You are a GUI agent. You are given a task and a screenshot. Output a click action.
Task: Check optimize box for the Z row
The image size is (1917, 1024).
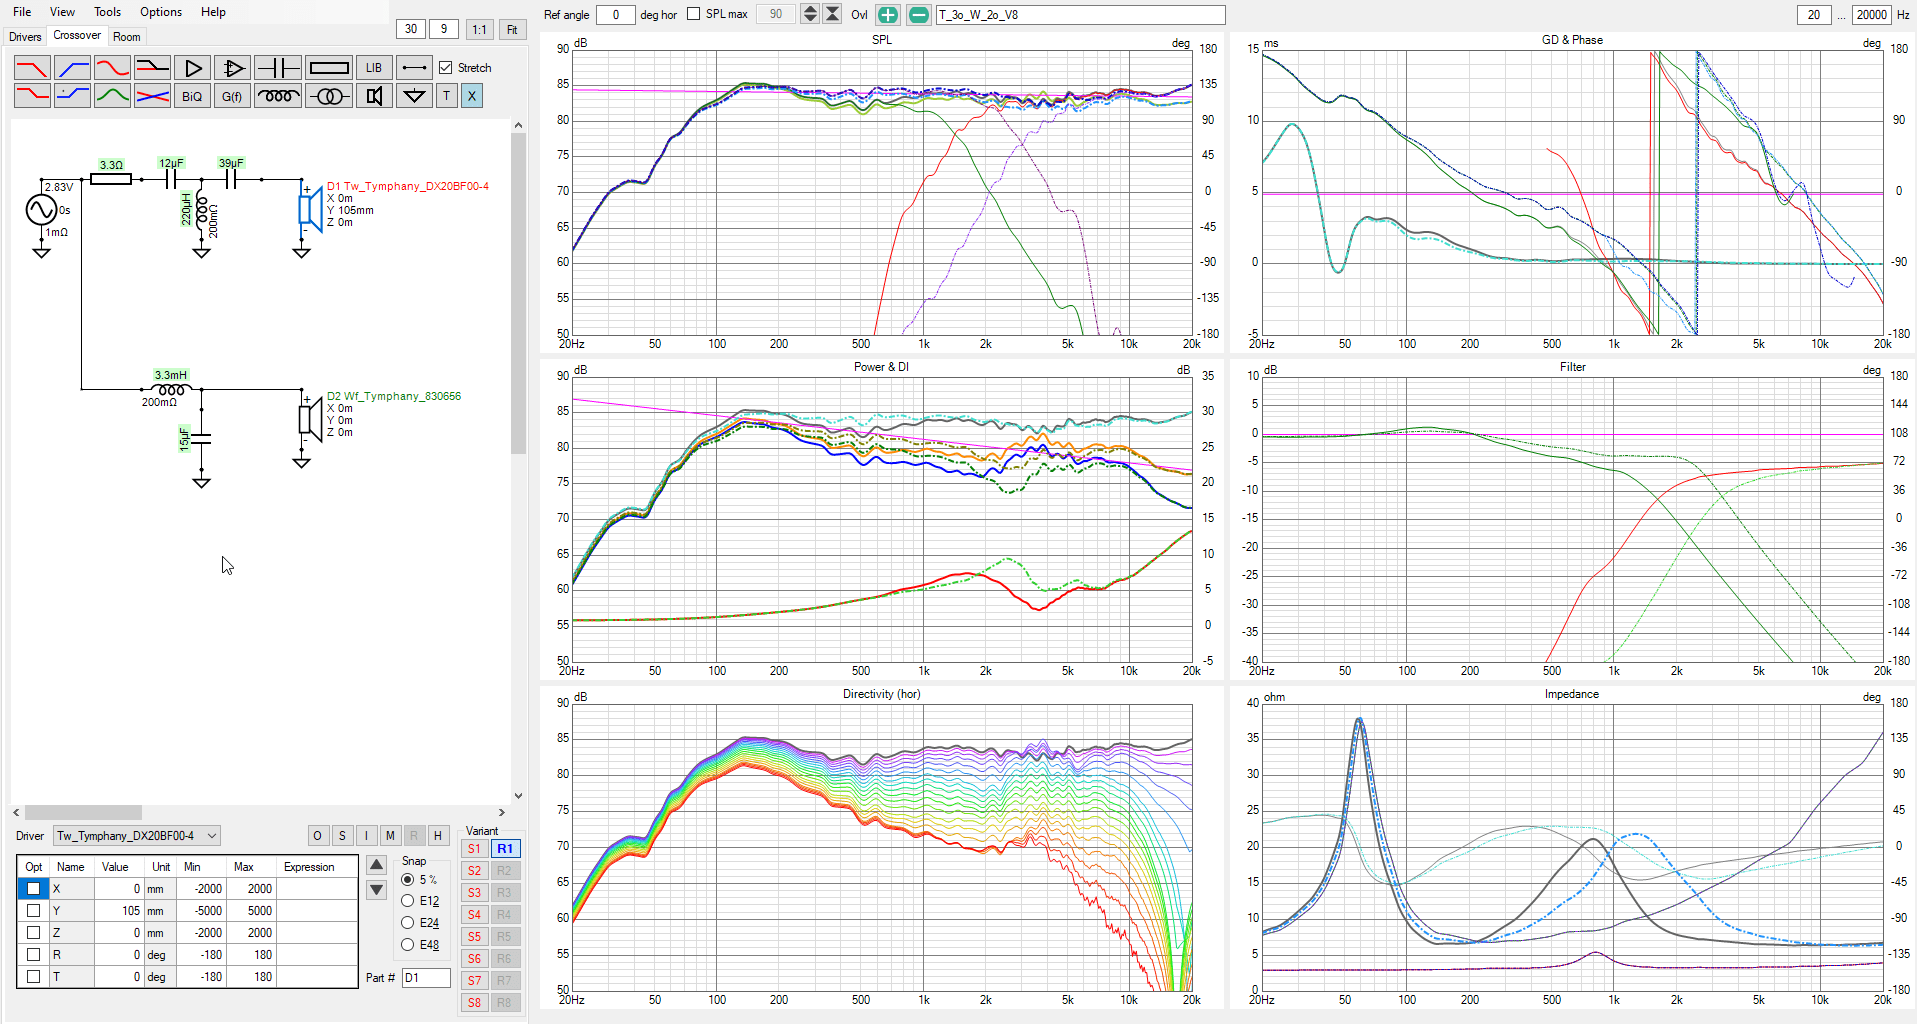click(34, 932)
